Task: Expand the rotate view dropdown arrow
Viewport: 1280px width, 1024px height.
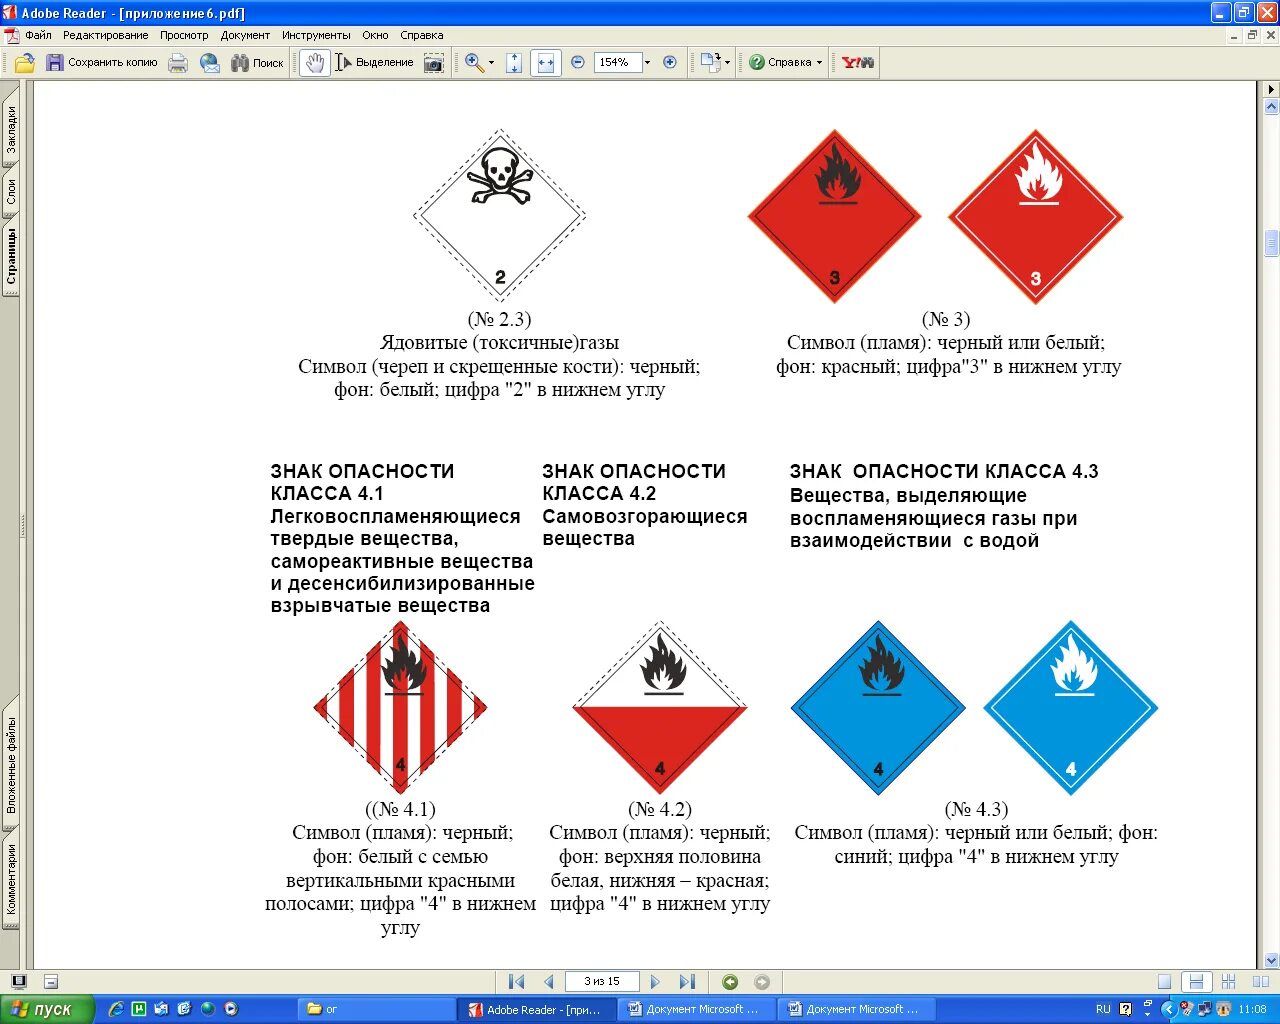Action: point(727,62)
